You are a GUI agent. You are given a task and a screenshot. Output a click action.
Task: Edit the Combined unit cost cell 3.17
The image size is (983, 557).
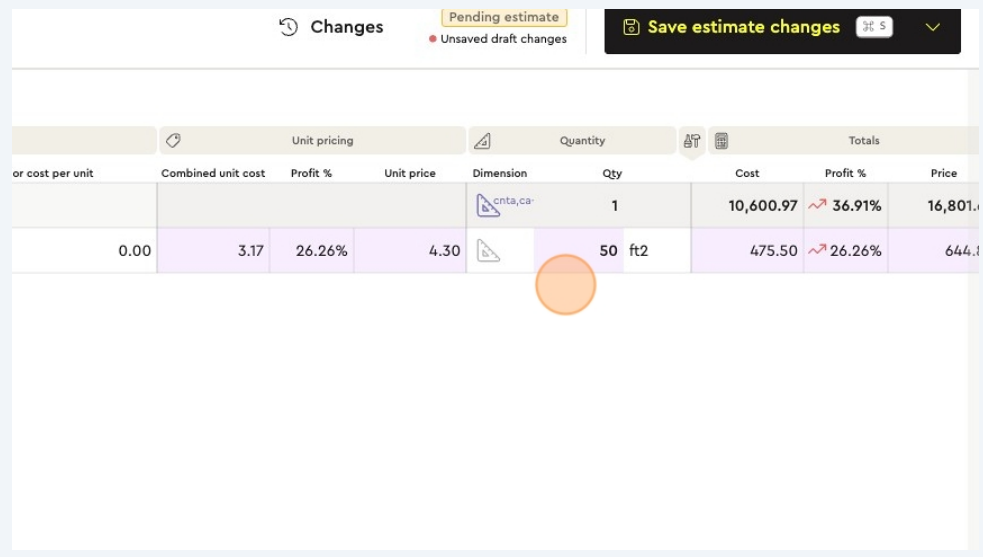point(213,251)
